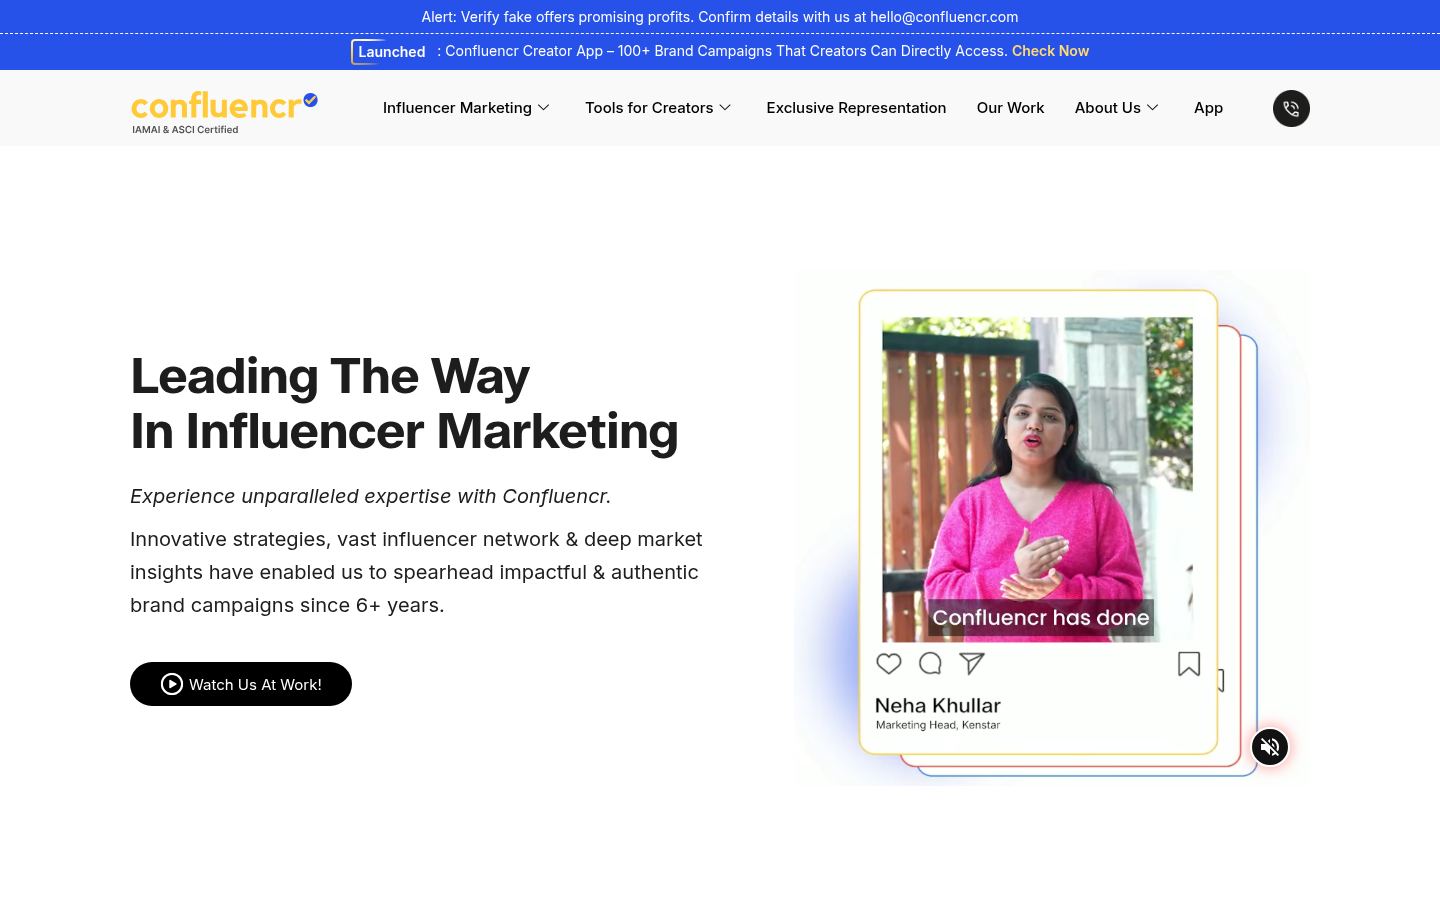
Task: Click the Check Now link in banner
Action: [1050, 51]
